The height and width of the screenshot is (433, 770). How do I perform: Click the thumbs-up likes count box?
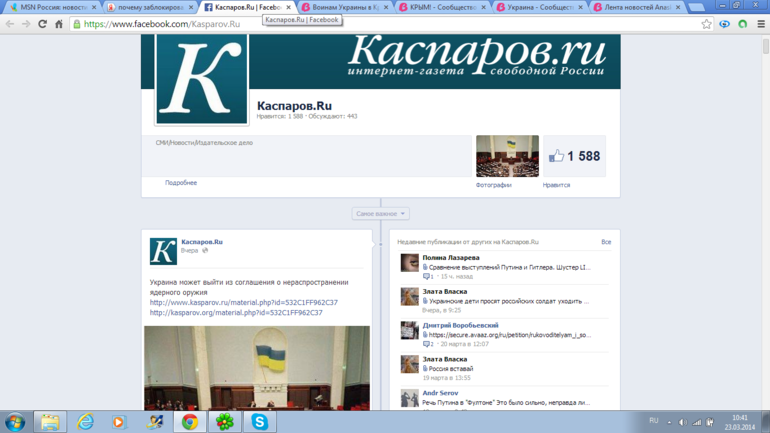tap(574, 156)
